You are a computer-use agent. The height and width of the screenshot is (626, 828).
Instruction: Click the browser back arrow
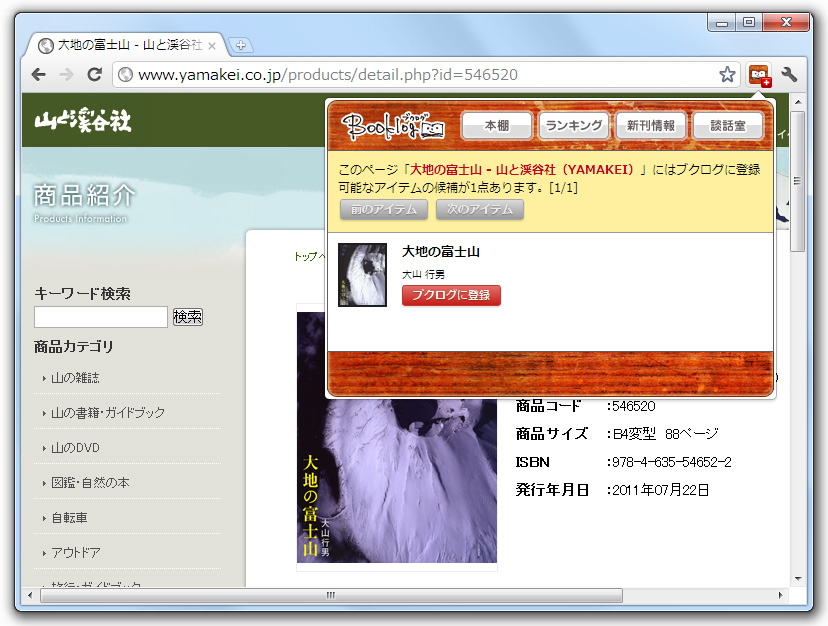pos(39,74)
